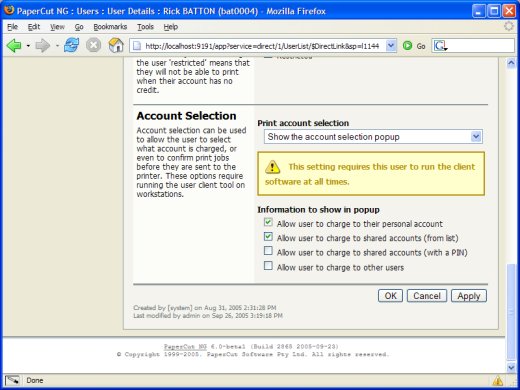
Task: Open the View menu
Action: 57,27
